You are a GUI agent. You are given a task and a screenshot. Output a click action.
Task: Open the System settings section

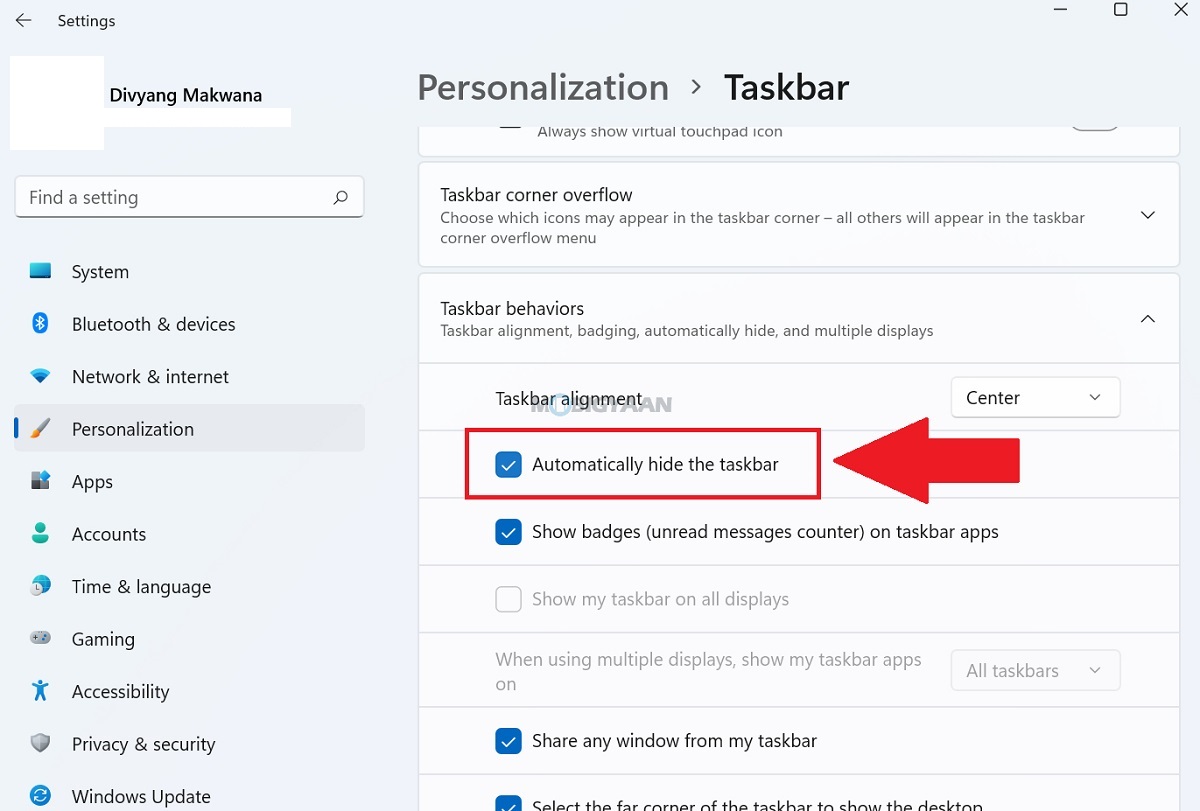tap(100, 271)
